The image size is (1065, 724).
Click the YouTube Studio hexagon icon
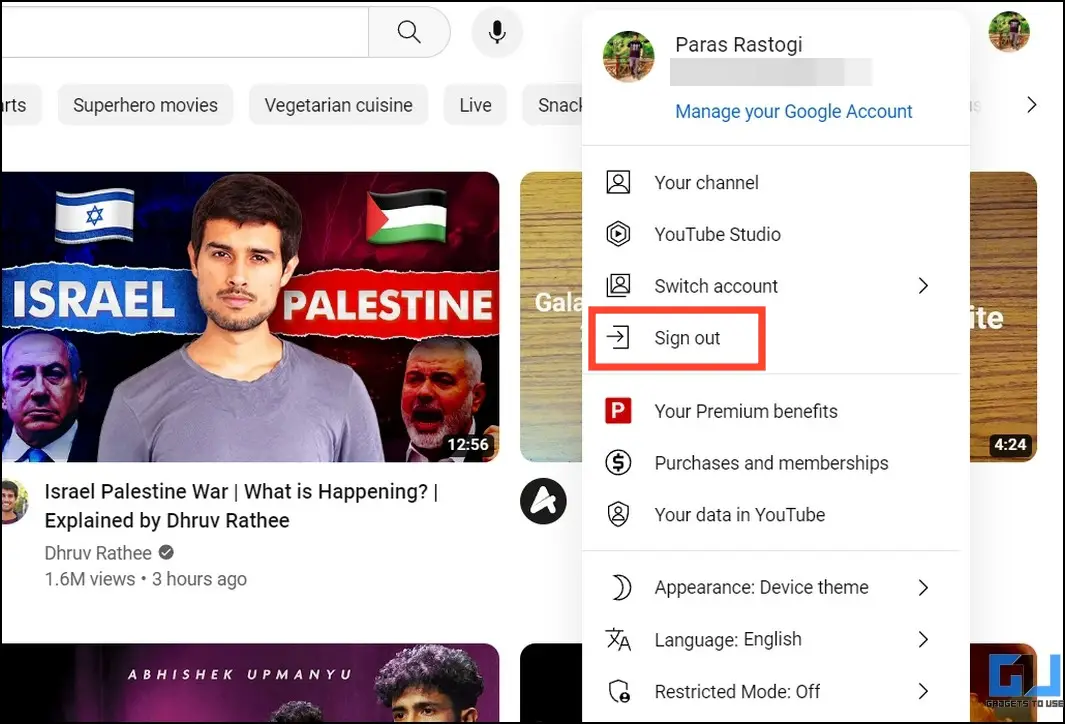coord(618,234)
